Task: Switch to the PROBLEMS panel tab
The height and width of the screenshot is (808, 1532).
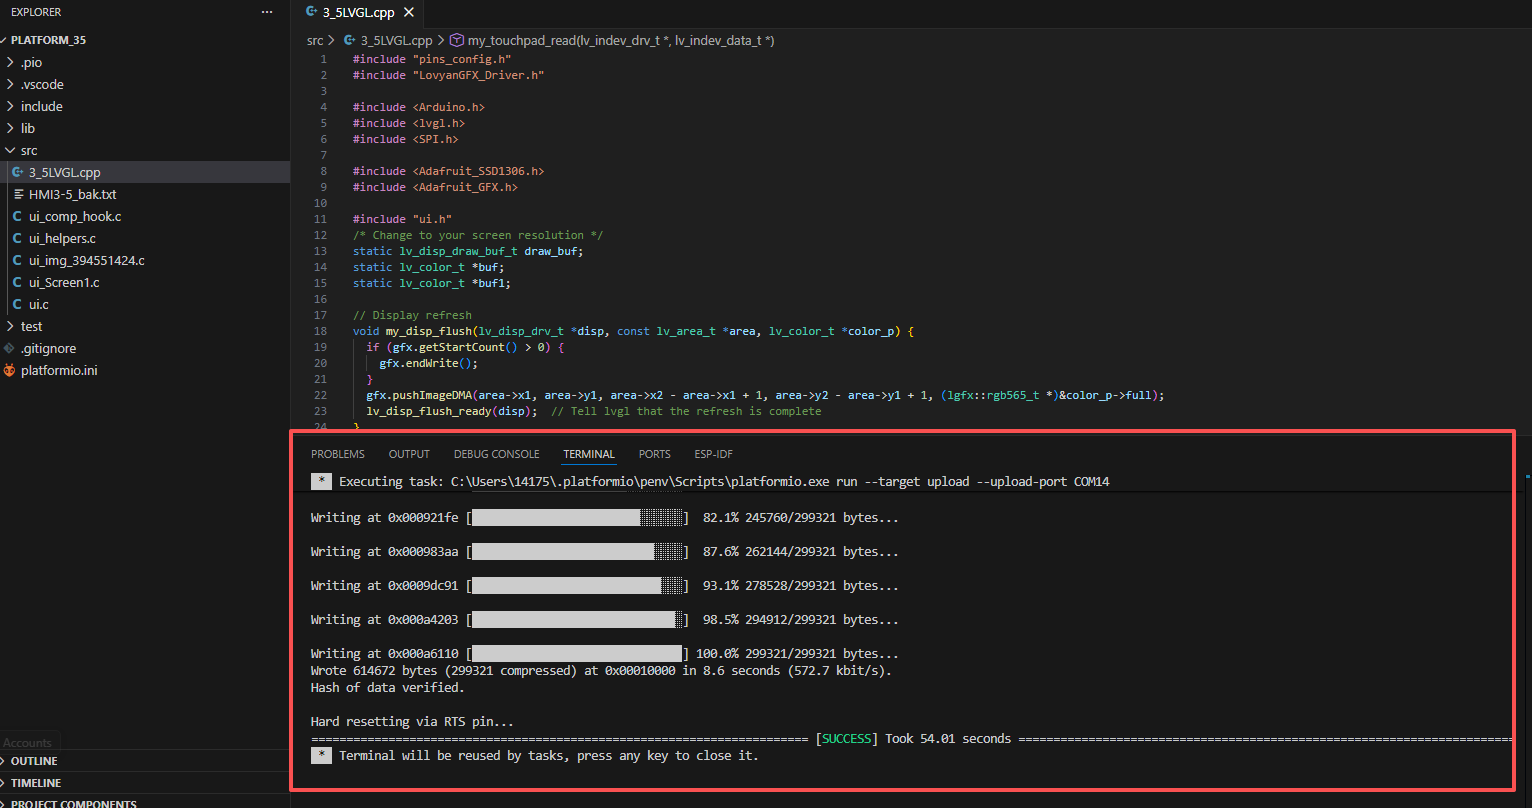Action: pyautogui.click(x=338, y=454)
